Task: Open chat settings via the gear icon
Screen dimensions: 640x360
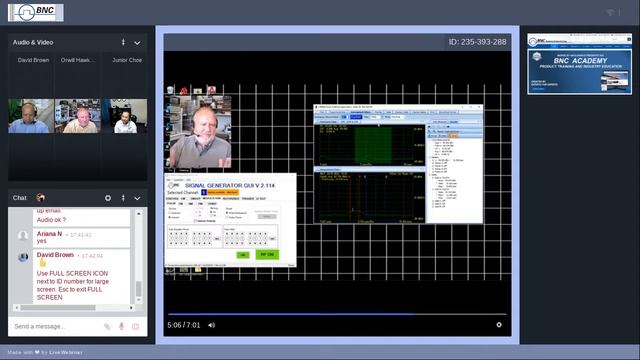Action: (x=108, y=198)
